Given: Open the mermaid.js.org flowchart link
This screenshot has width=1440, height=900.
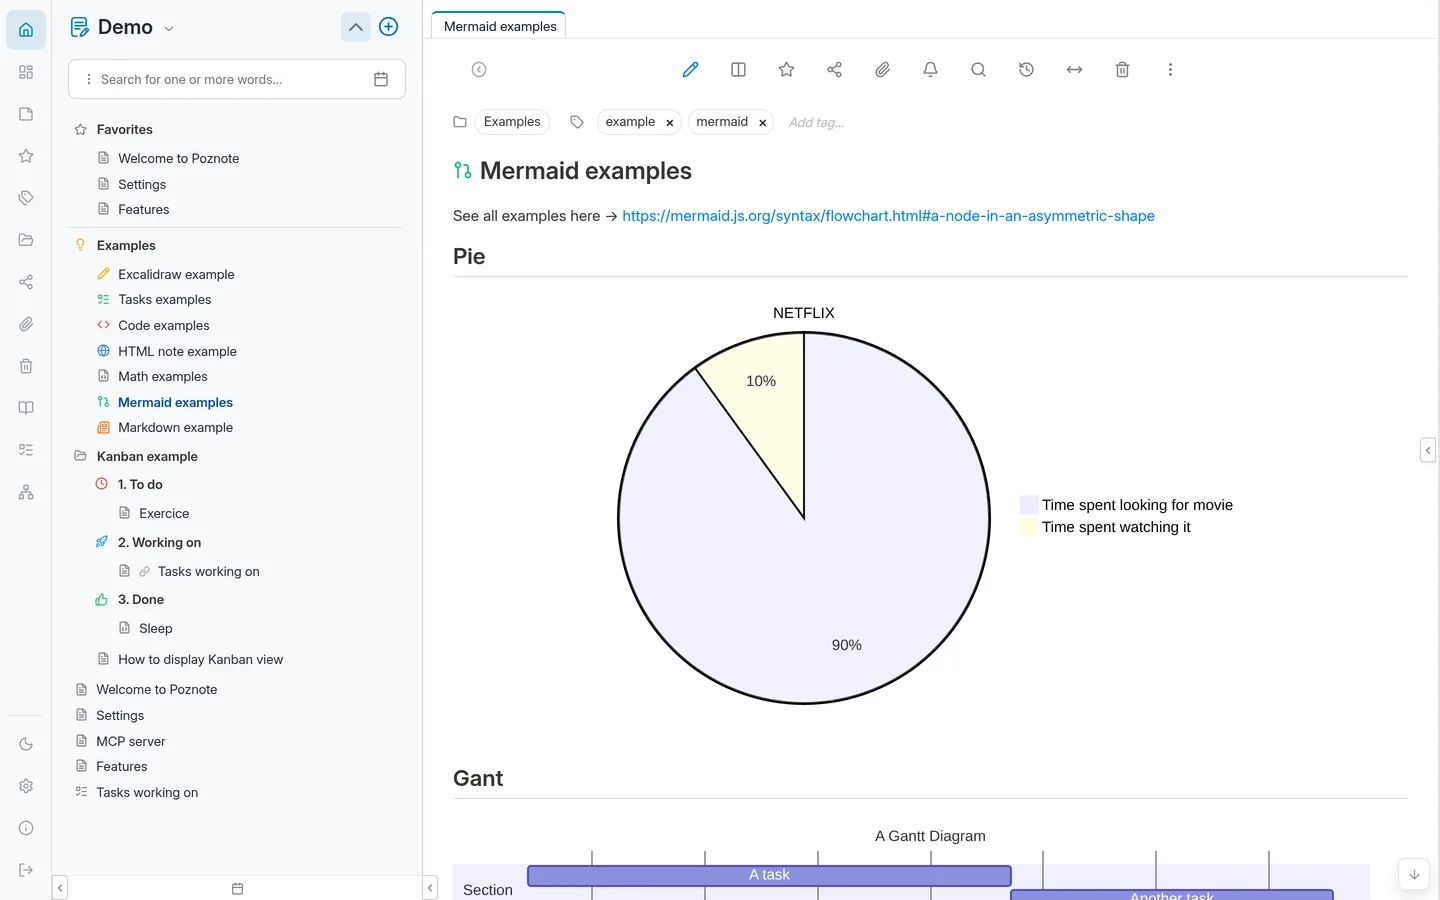Looking at the screenshot, I should pyautogui.click(x=888, y=216).
